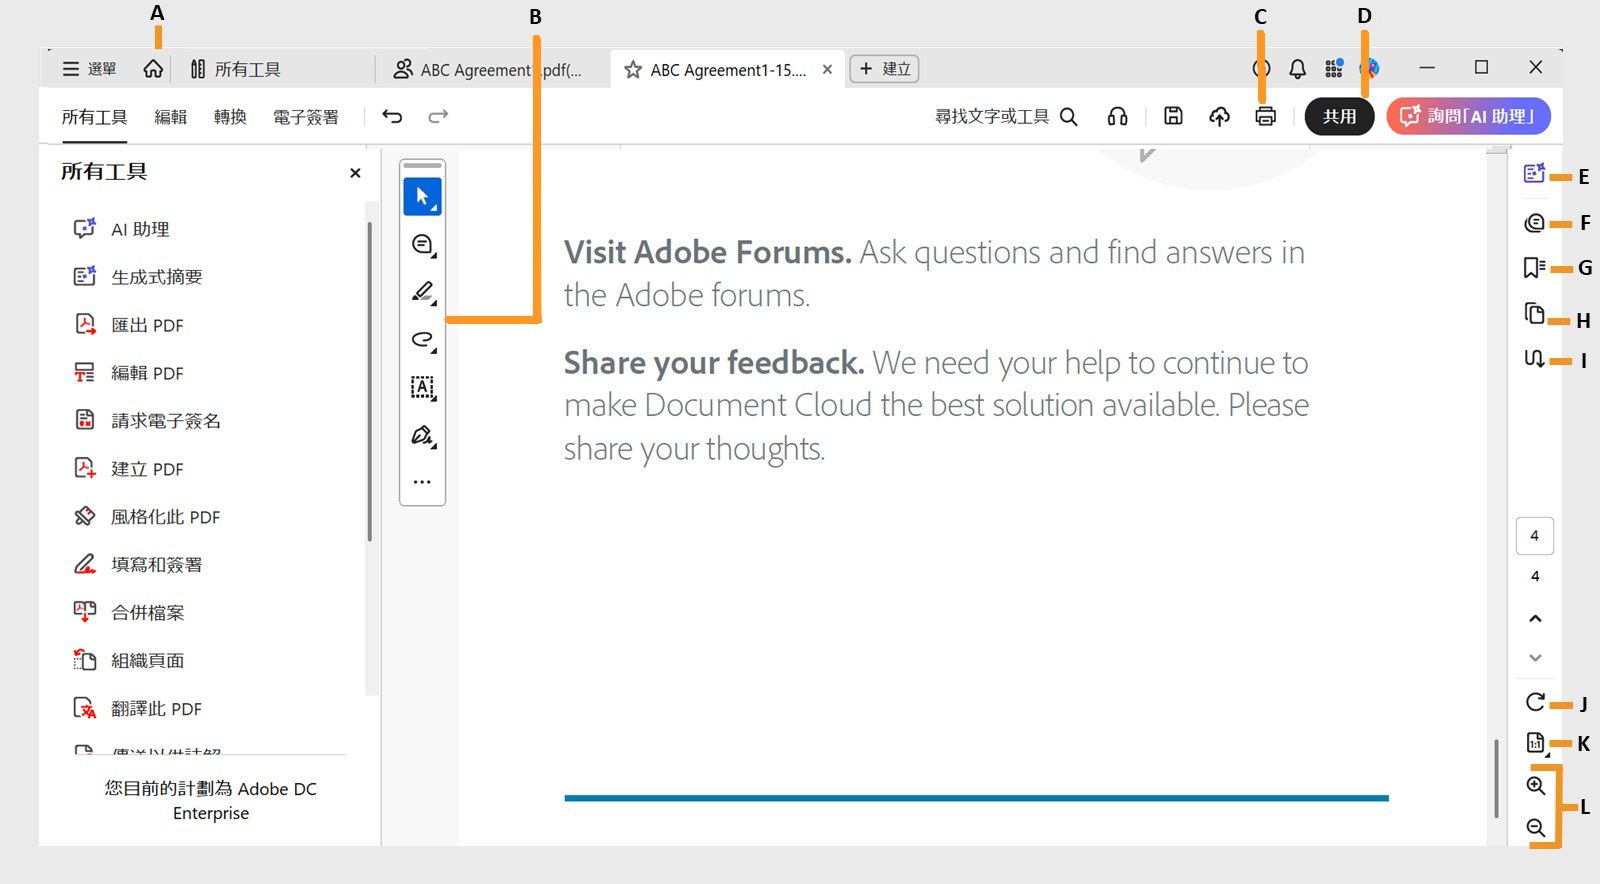
Task: Close the 所有工具 side panel
Action: (355, 173)
